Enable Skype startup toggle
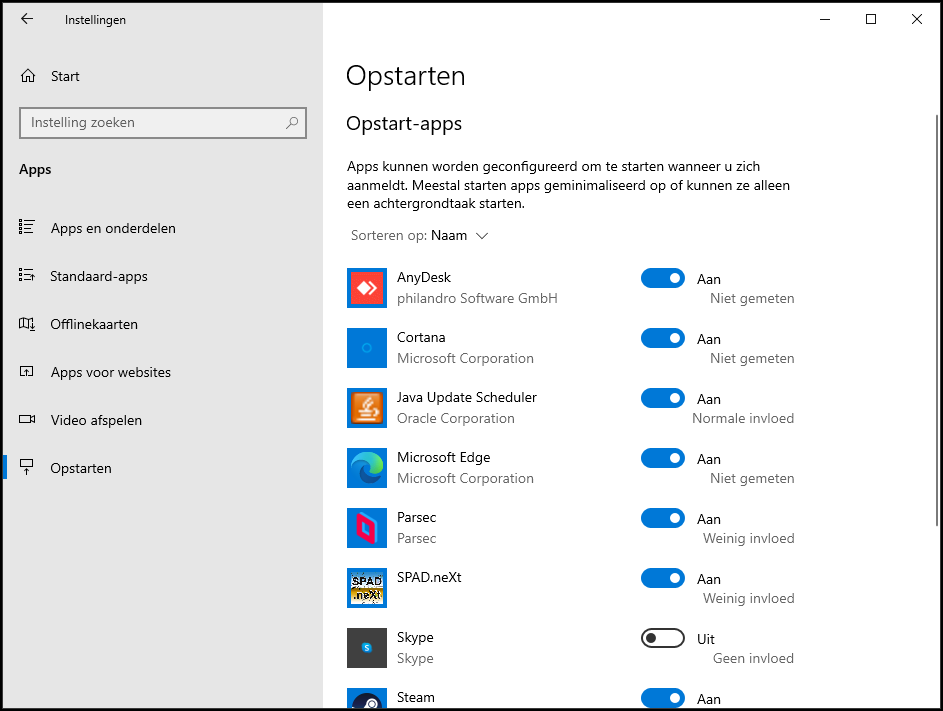943x711 pixels. point(663,638)
